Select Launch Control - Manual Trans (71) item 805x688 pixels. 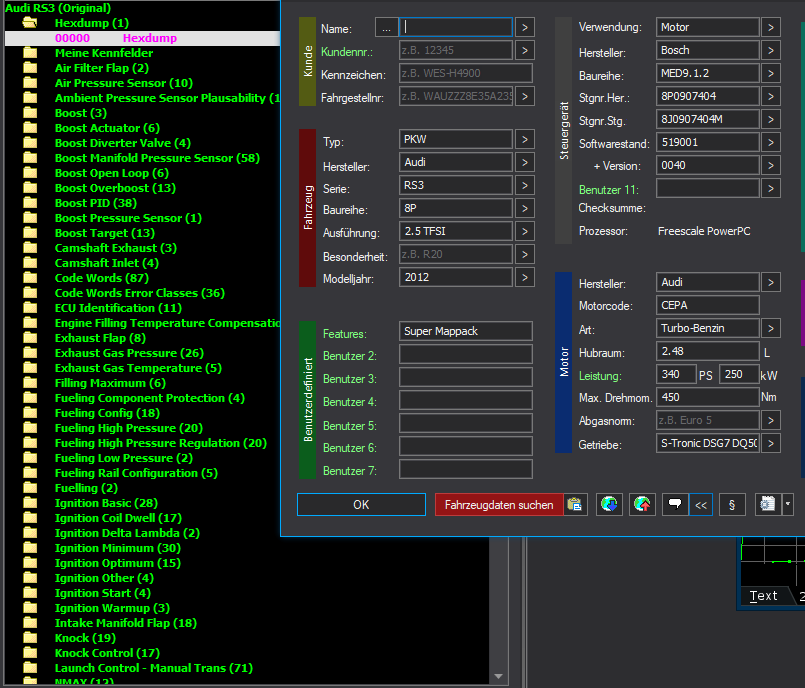coord(154,667)
